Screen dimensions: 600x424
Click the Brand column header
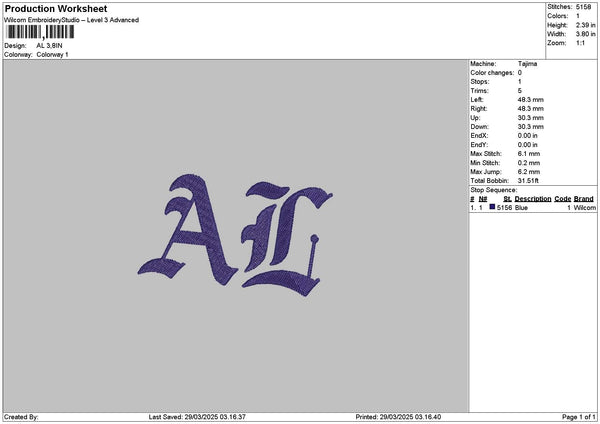point(584,199)
